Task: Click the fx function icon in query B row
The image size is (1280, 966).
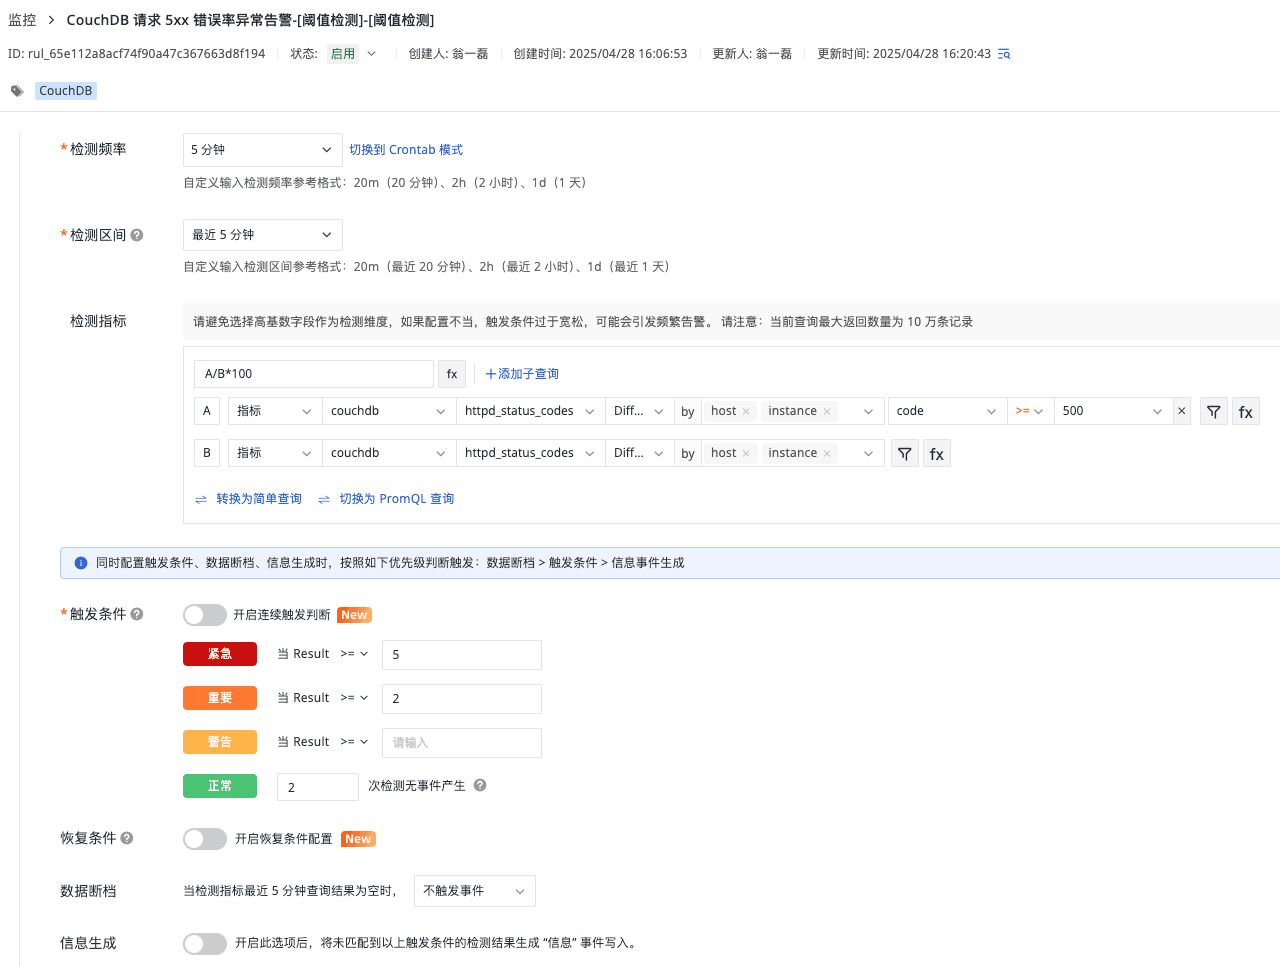Action: 936,454
